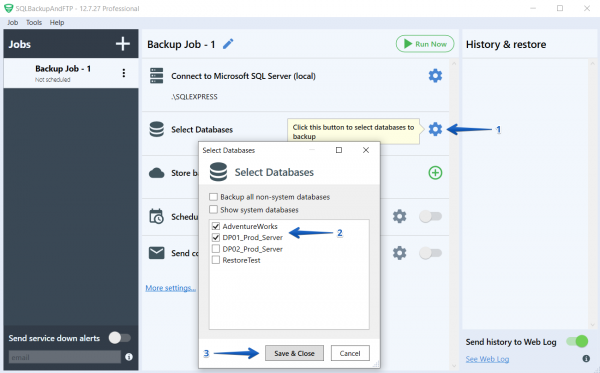Click the .\SQLEXPRESS server name
The image size is (600, 373).
(194, 97)
